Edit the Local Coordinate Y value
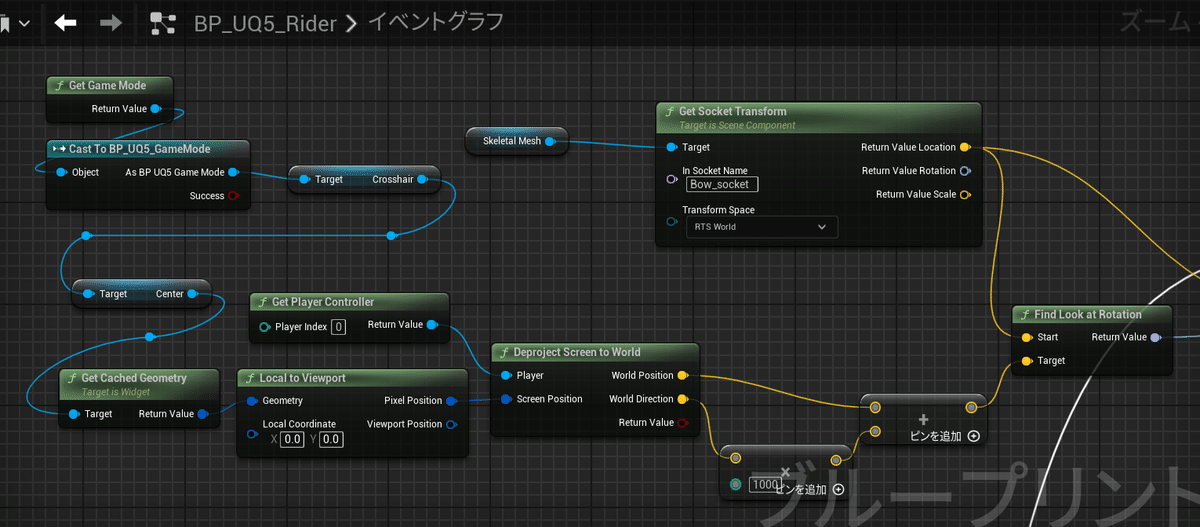This screenshot has width=1200, height=527. (332, 439)
